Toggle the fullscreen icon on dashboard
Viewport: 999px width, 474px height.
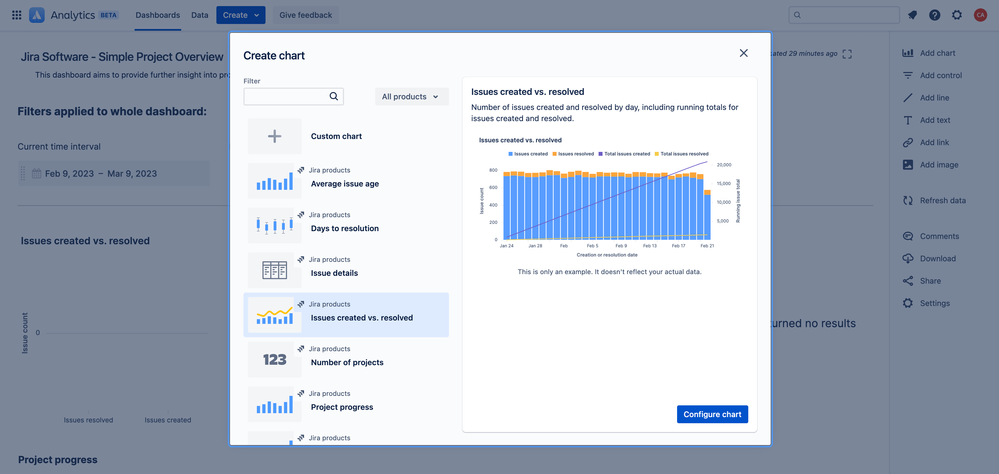coord(847,54)
